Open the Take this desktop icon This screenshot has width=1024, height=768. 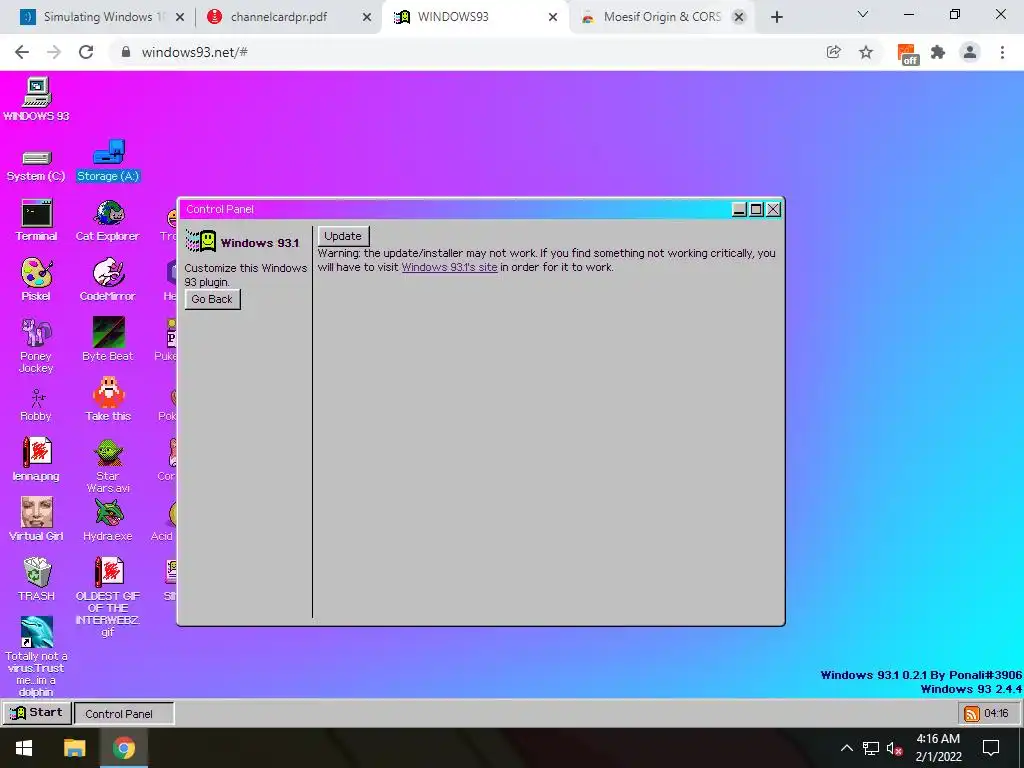pyautogui.click(x=108, y=399)
